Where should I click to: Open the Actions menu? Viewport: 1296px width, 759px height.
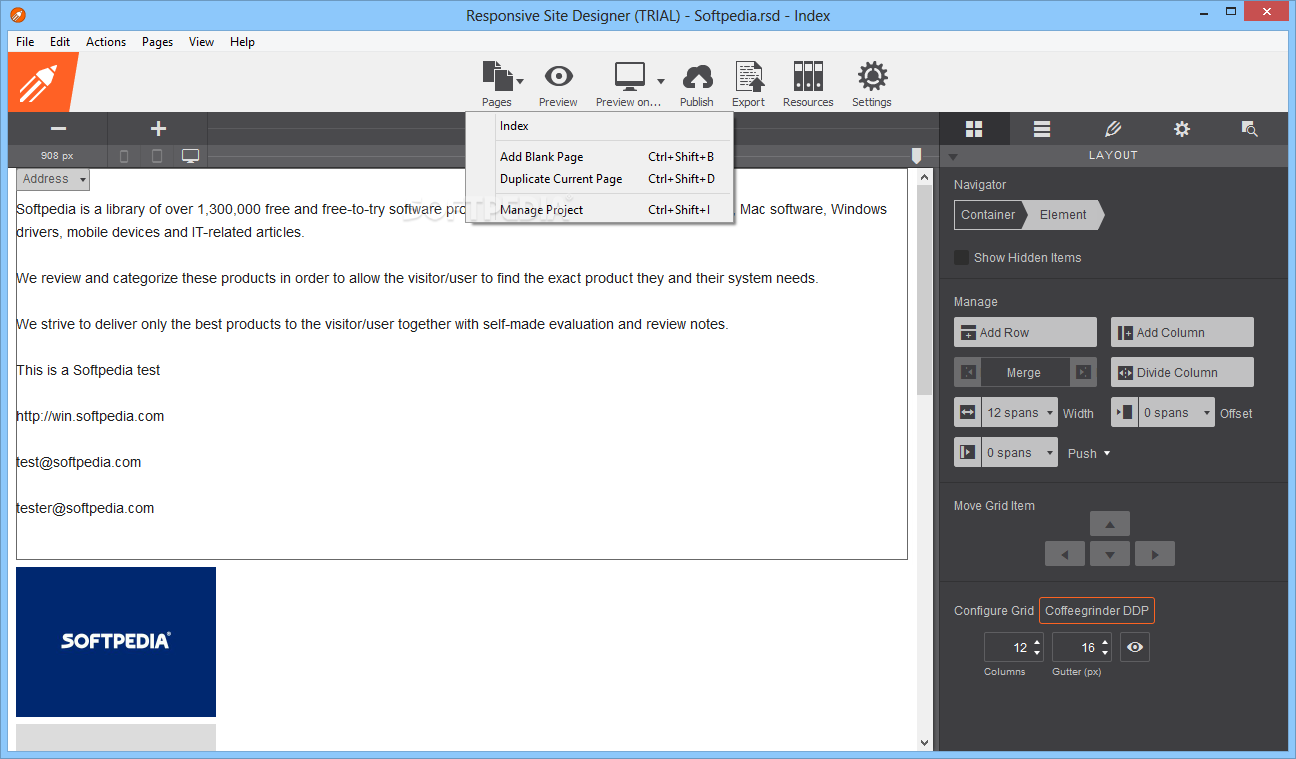106,42
